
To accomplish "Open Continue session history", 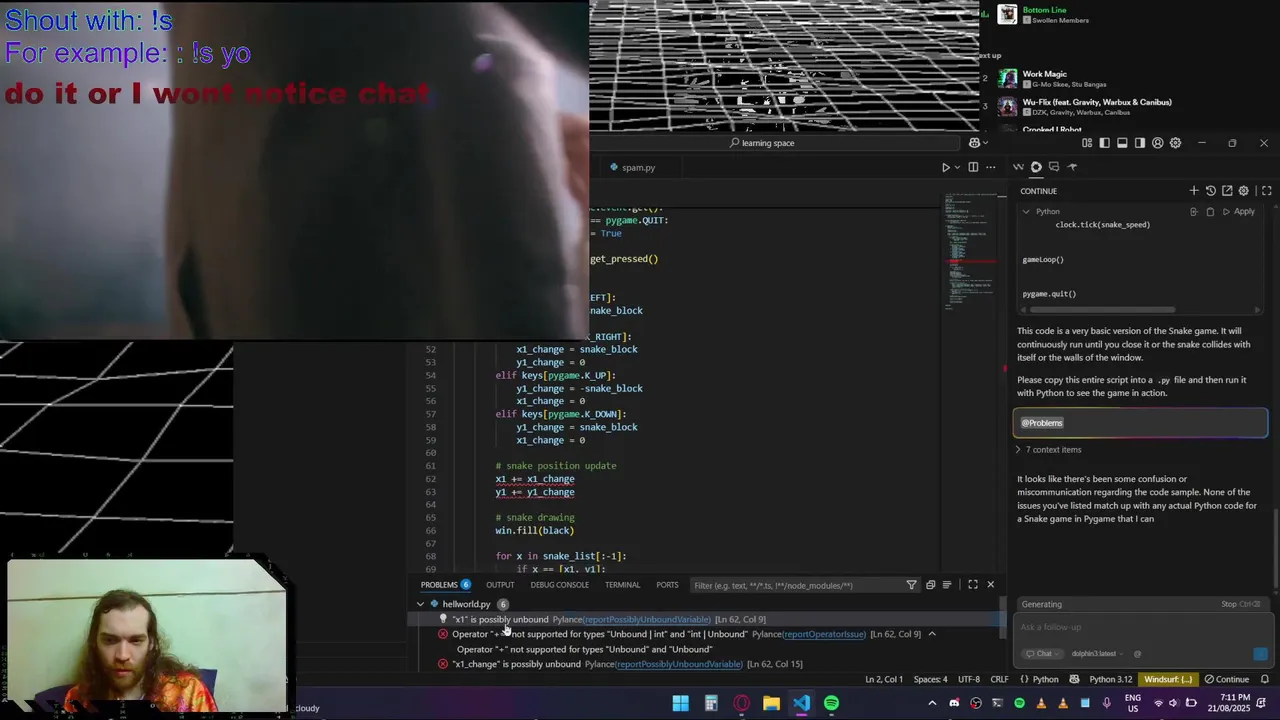I will coord(1210,191).
